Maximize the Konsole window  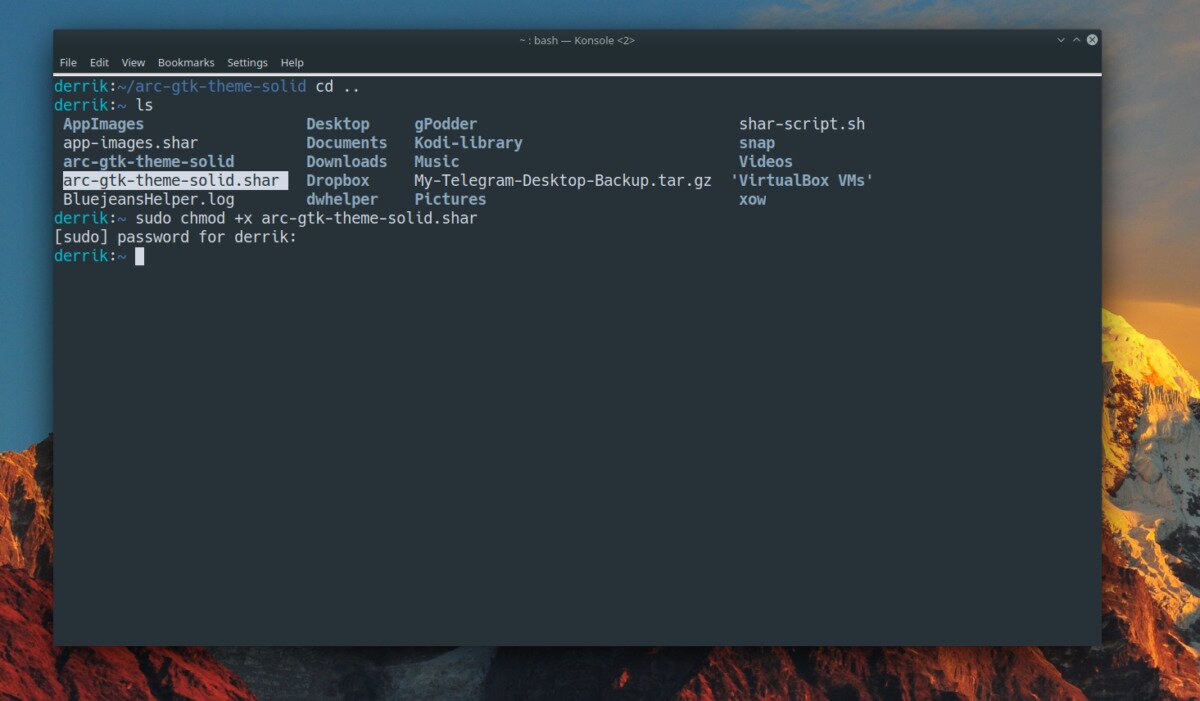point(1076,40)
